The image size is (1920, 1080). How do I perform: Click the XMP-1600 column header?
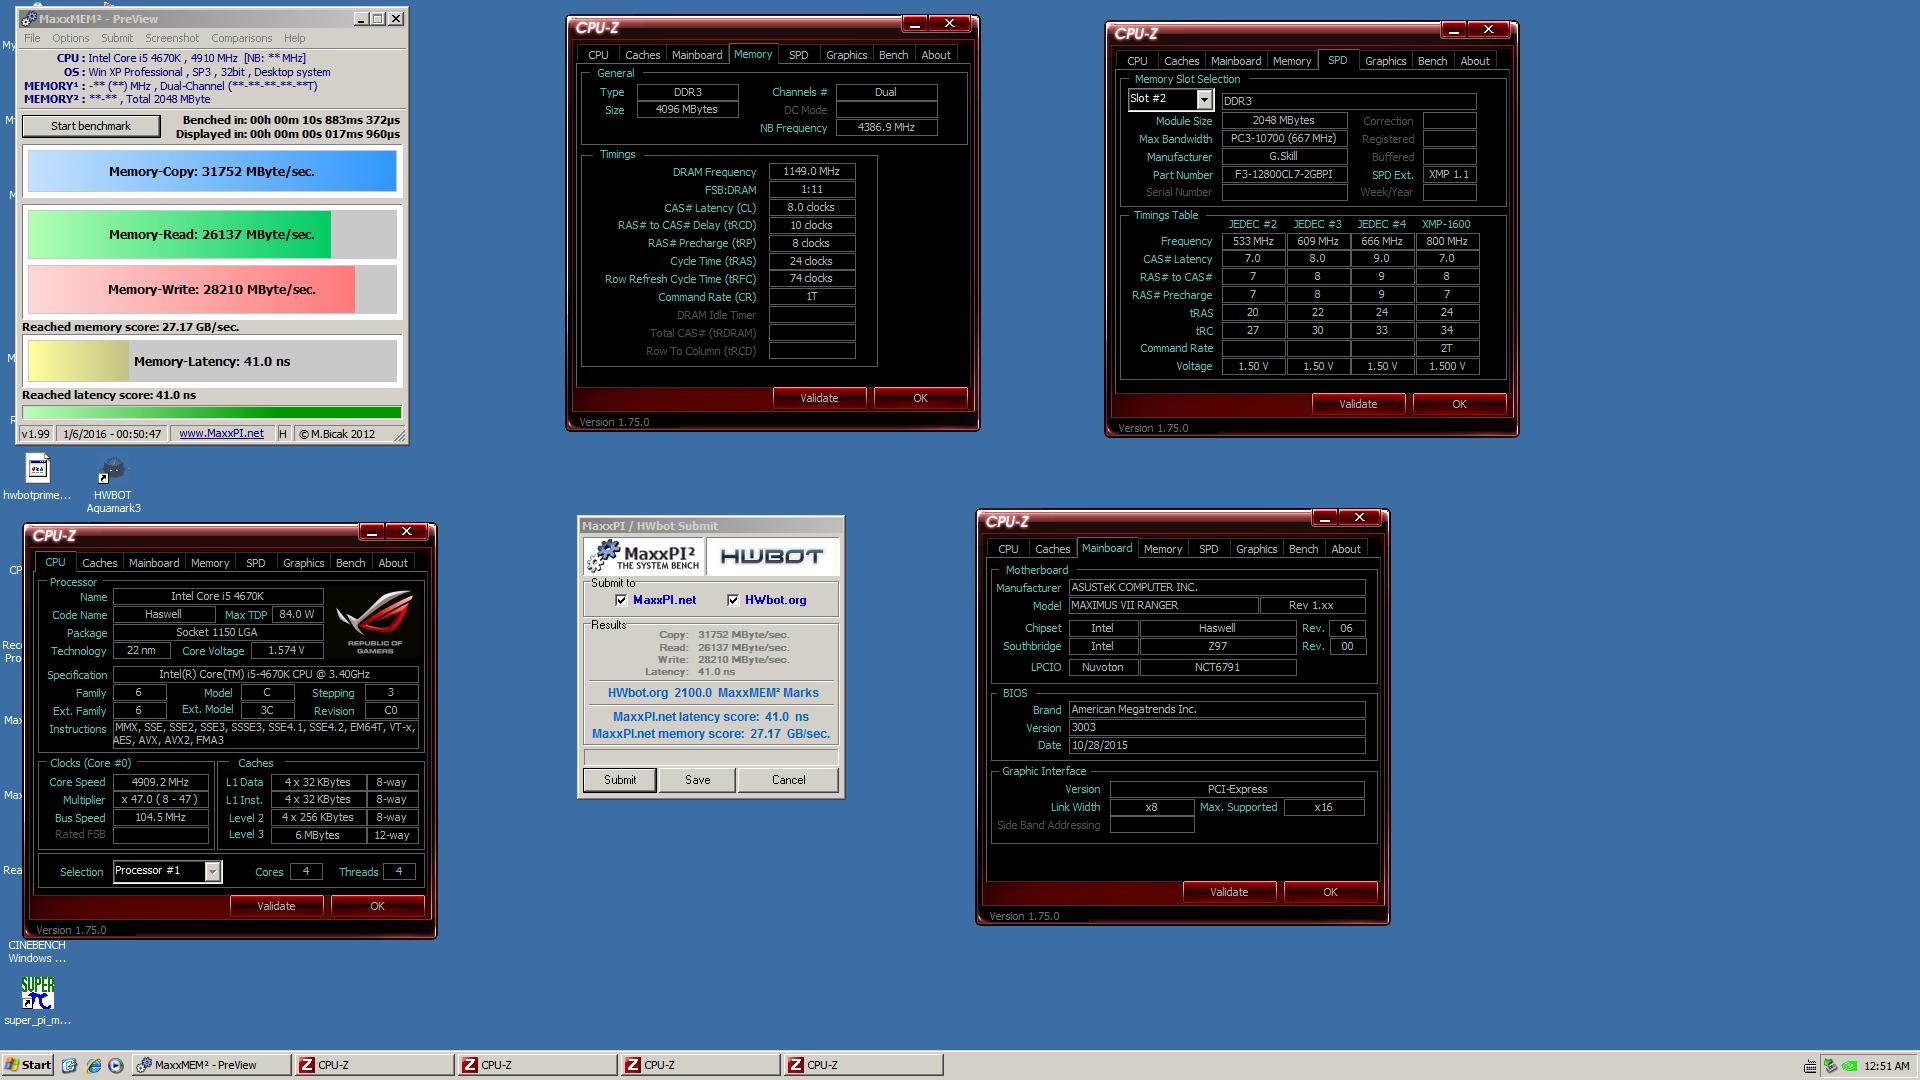tap(1446, 225)
